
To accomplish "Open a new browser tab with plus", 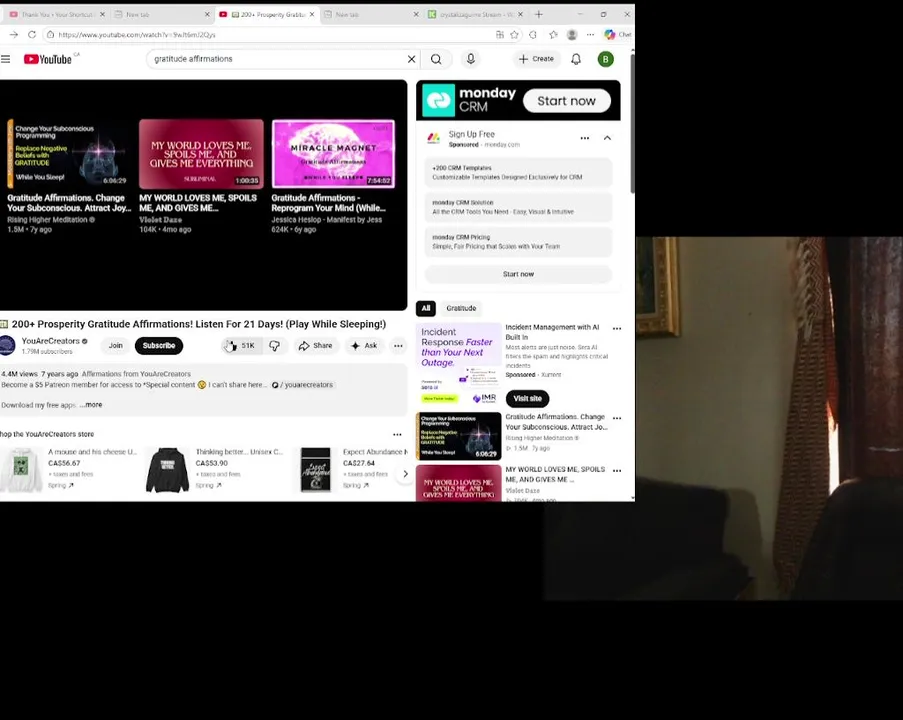I will pyautogui.click(x=538, y=14).
